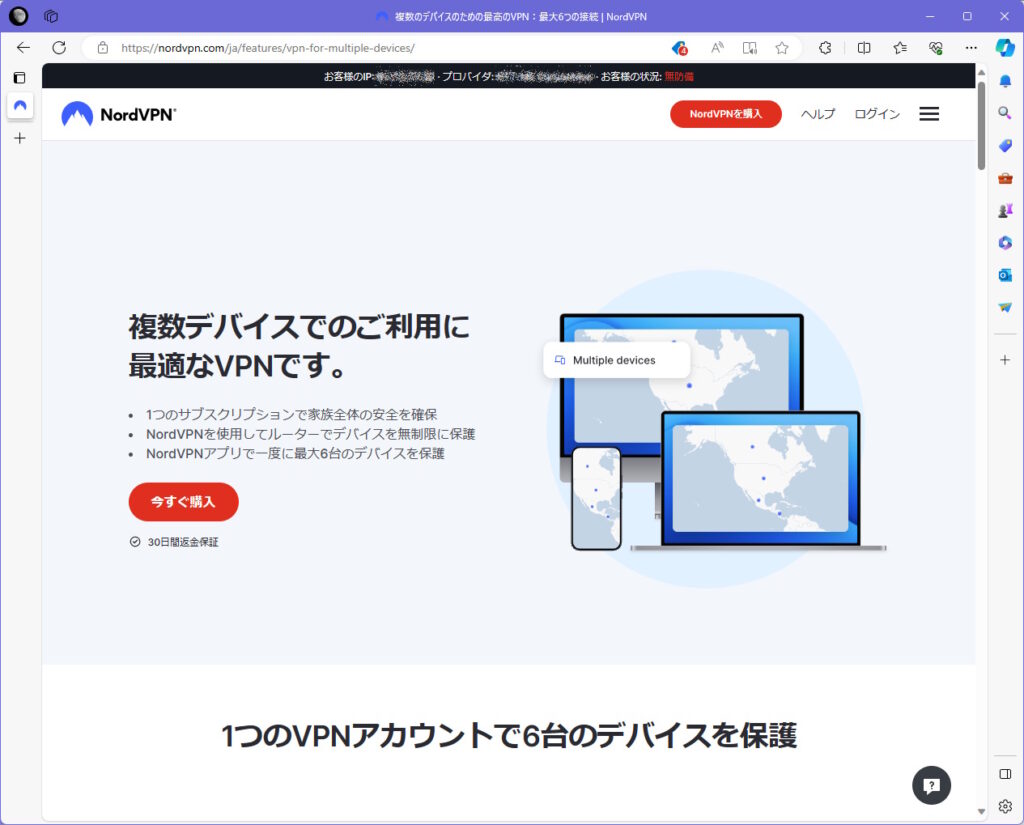
Task: Click the tracking prevention shield badge
Action: tap(679, 48)
